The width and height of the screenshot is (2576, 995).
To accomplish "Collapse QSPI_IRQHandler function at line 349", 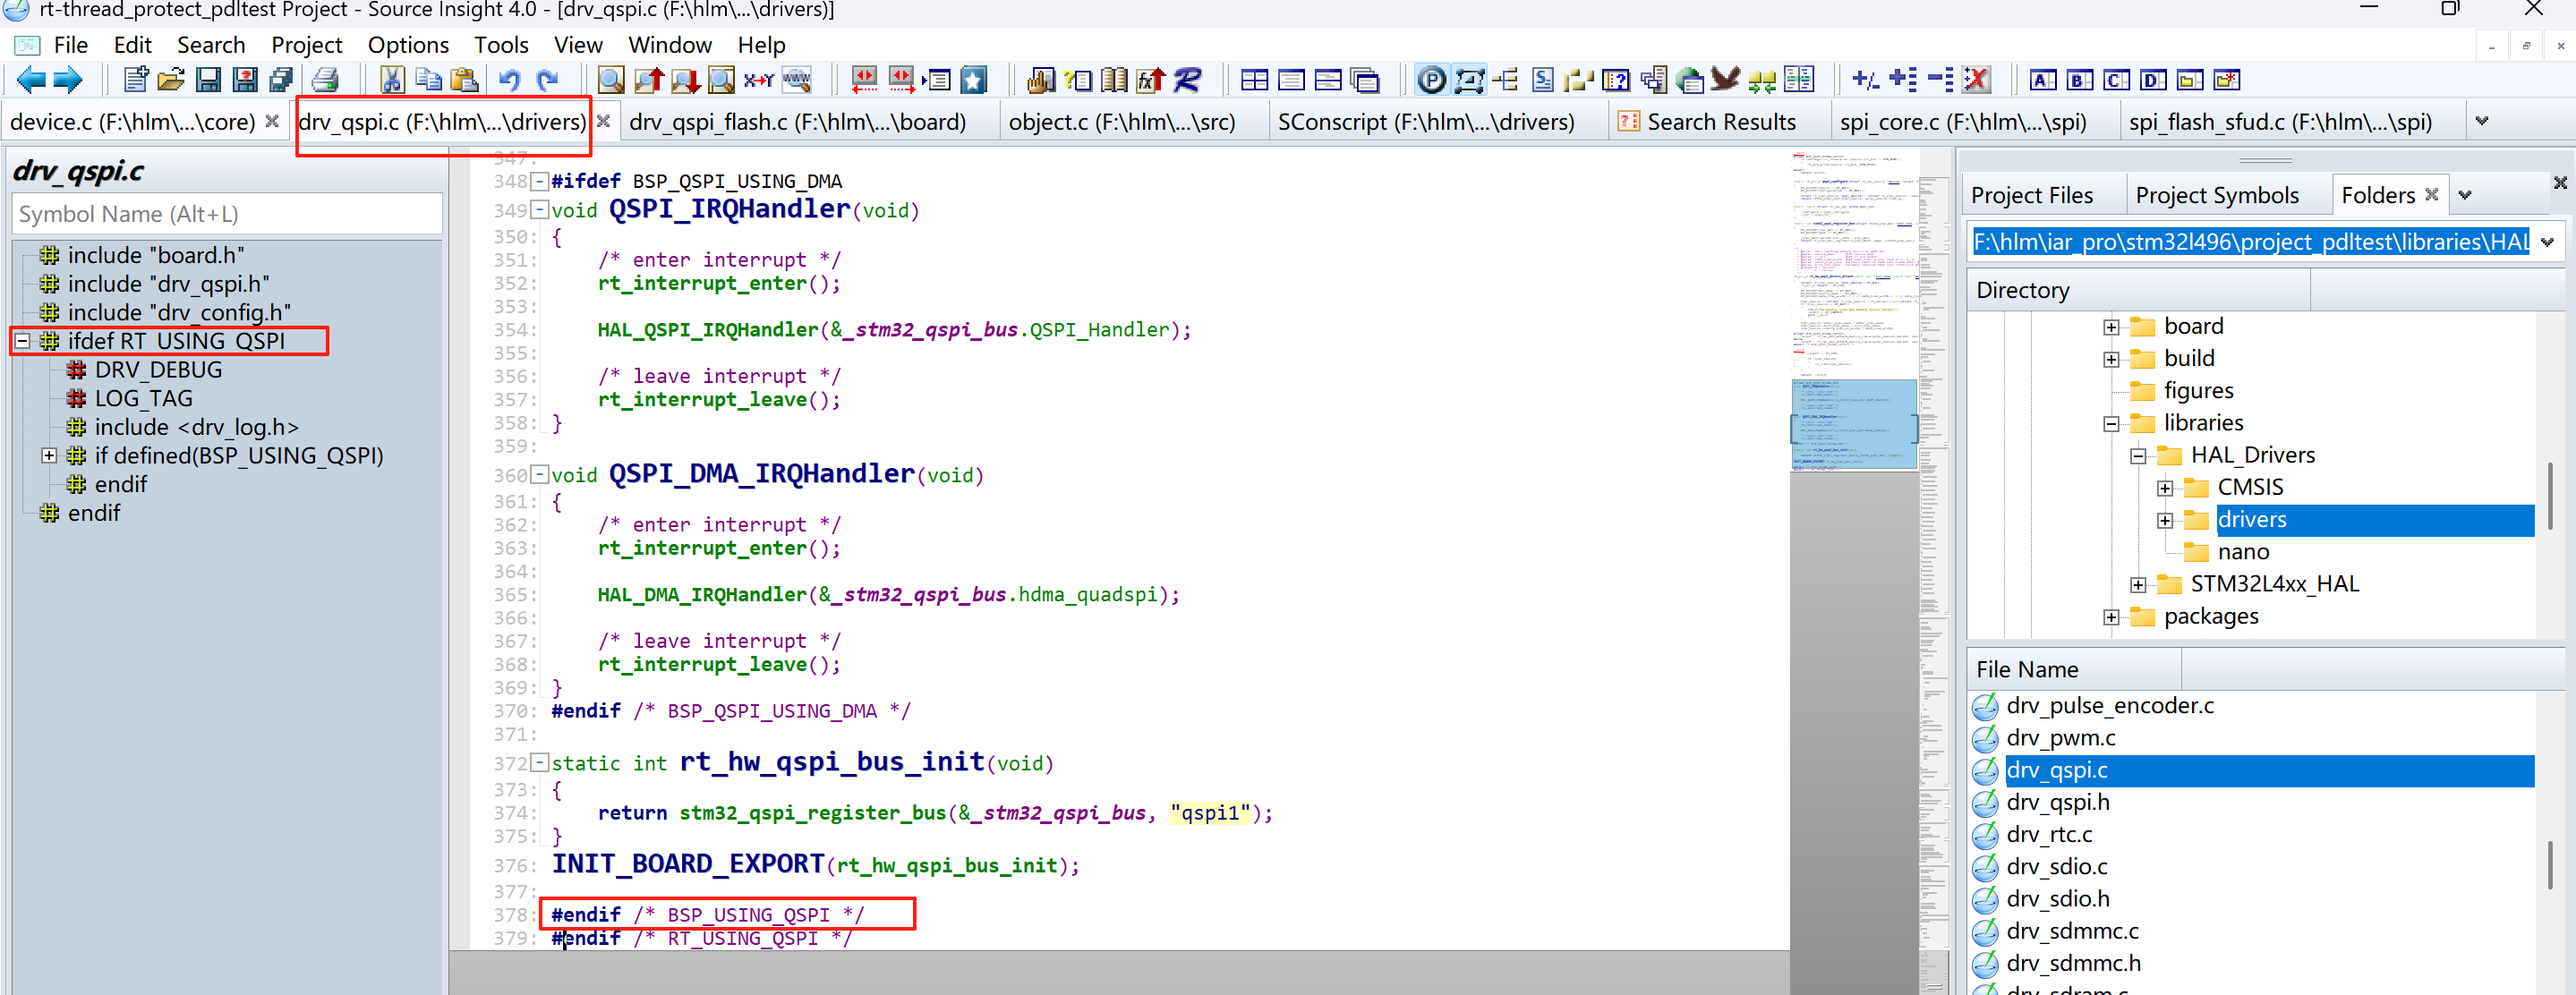I will click(540, 210).
